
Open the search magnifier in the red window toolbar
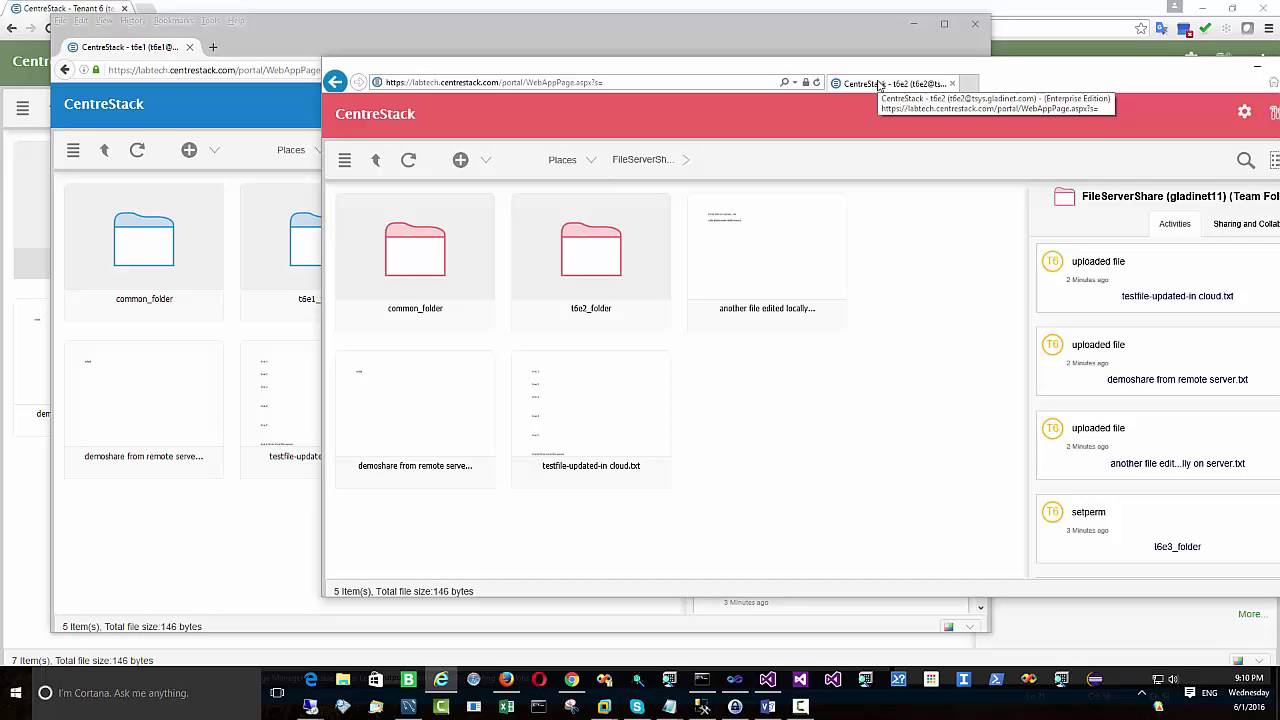(x=1246, y=160)
